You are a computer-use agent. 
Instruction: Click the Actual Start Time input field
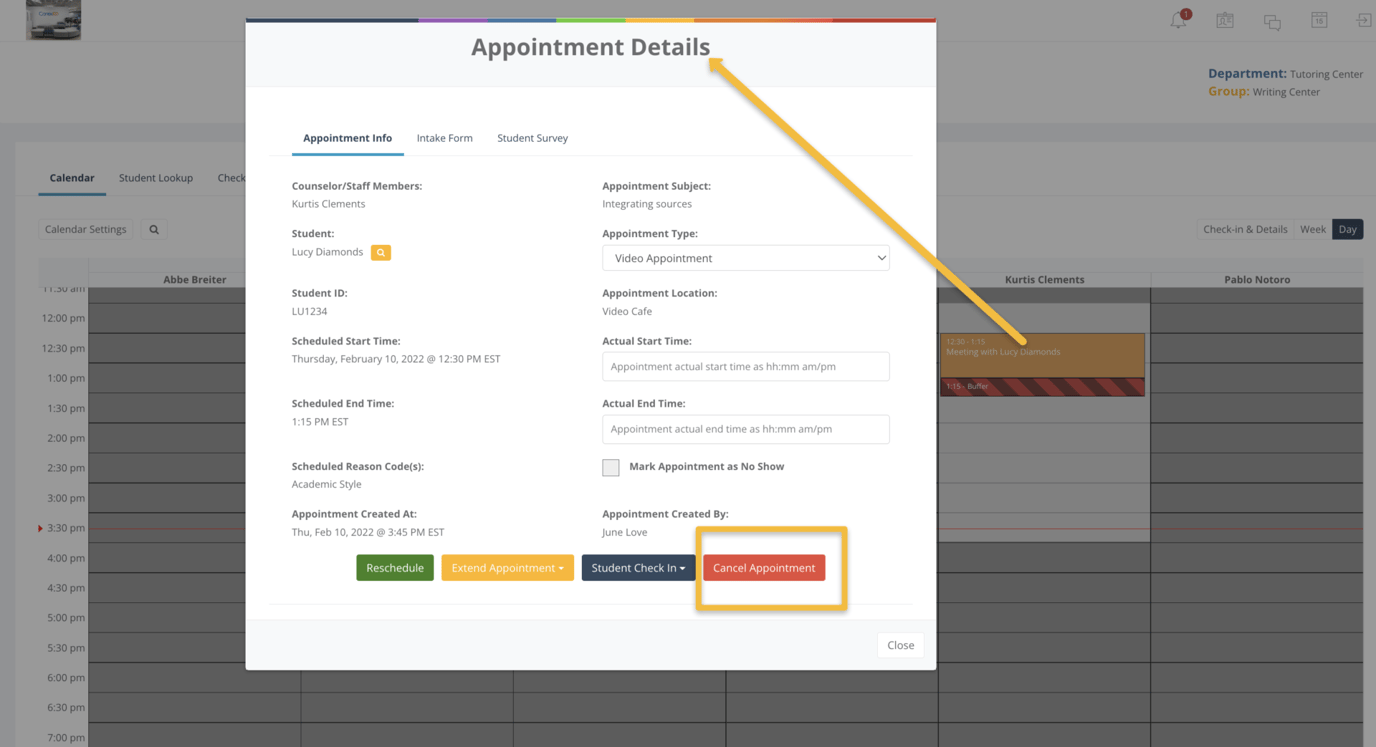pos(745,366)
